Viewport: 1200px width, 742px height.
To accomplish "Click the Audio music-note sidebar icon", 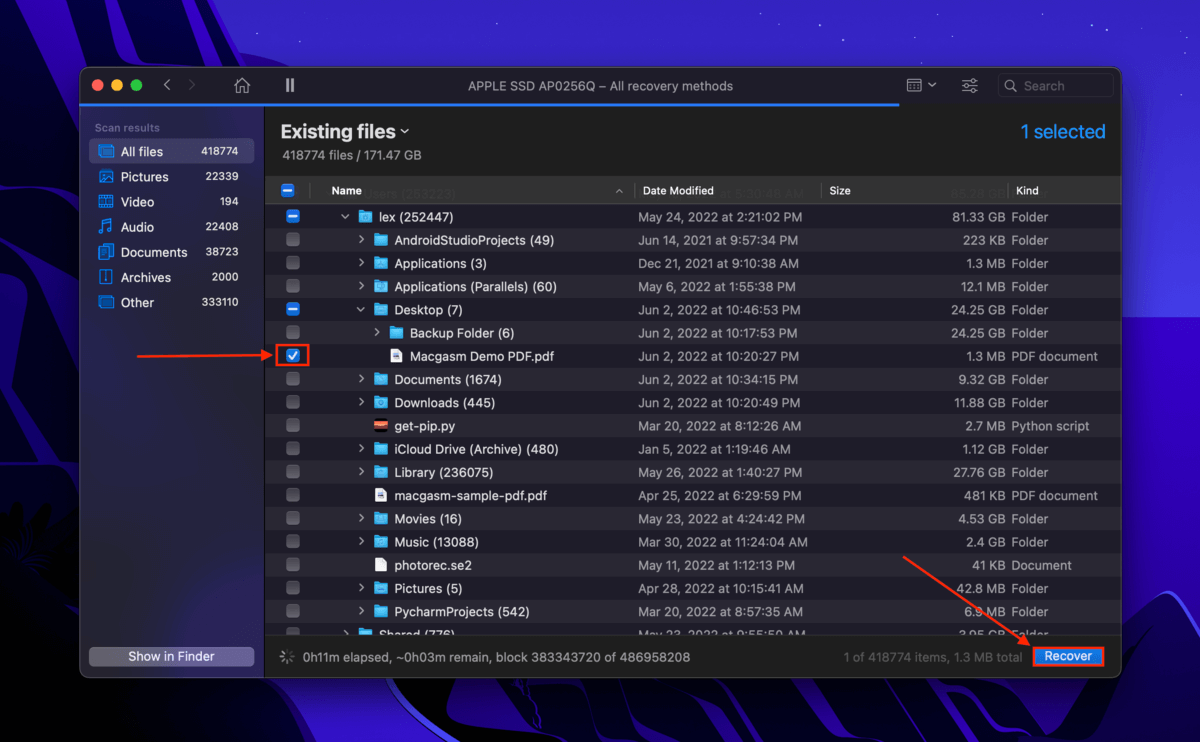I will tap(106, 227).
